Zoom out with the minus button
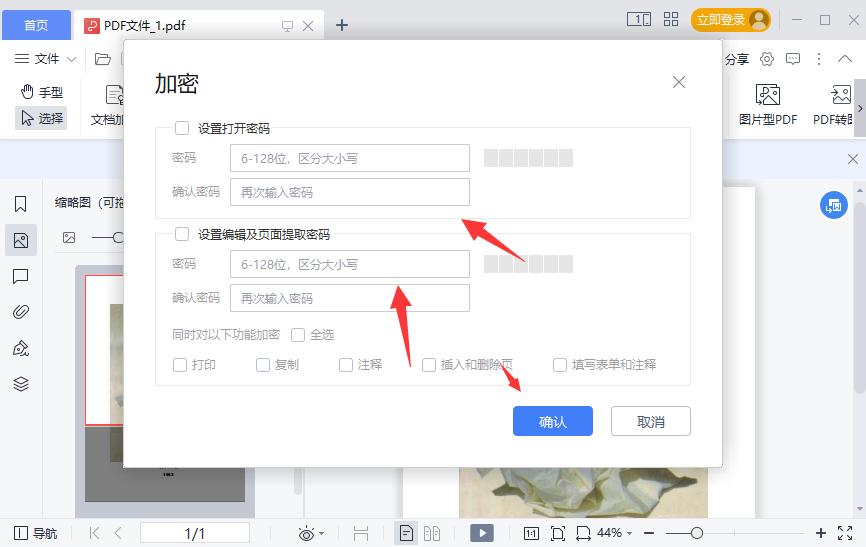The width and height of the screenshot is (866, 547). tap(650, 533)
